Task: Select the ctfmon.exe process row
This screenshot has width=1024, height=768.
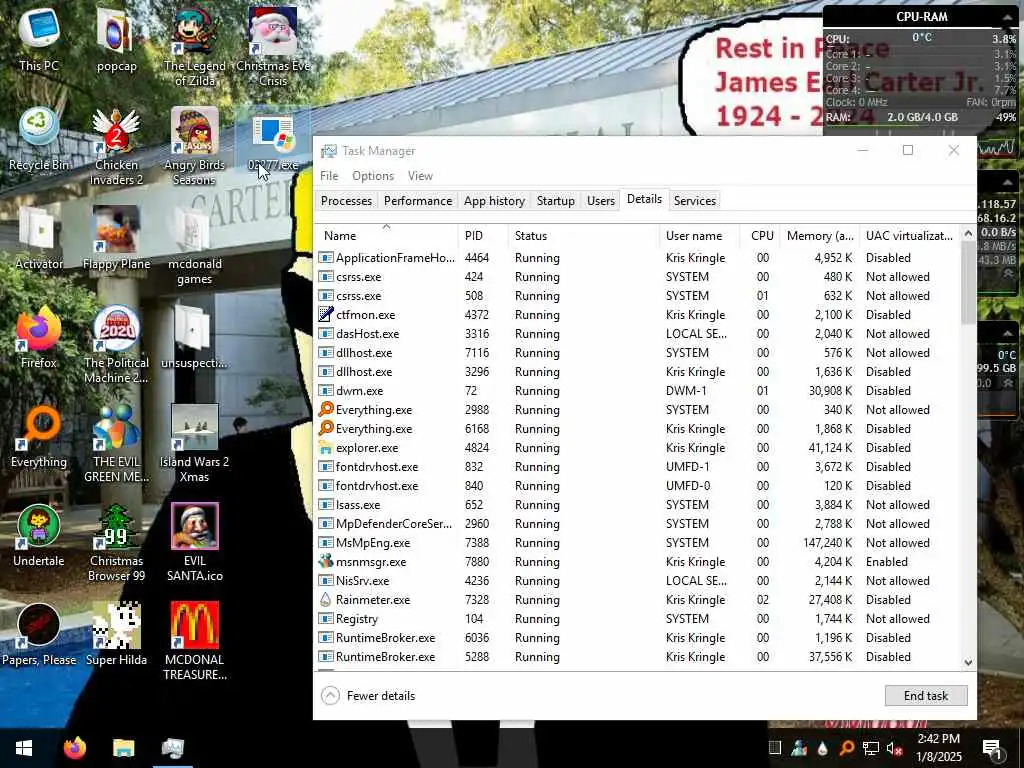Action: [639, 315]
